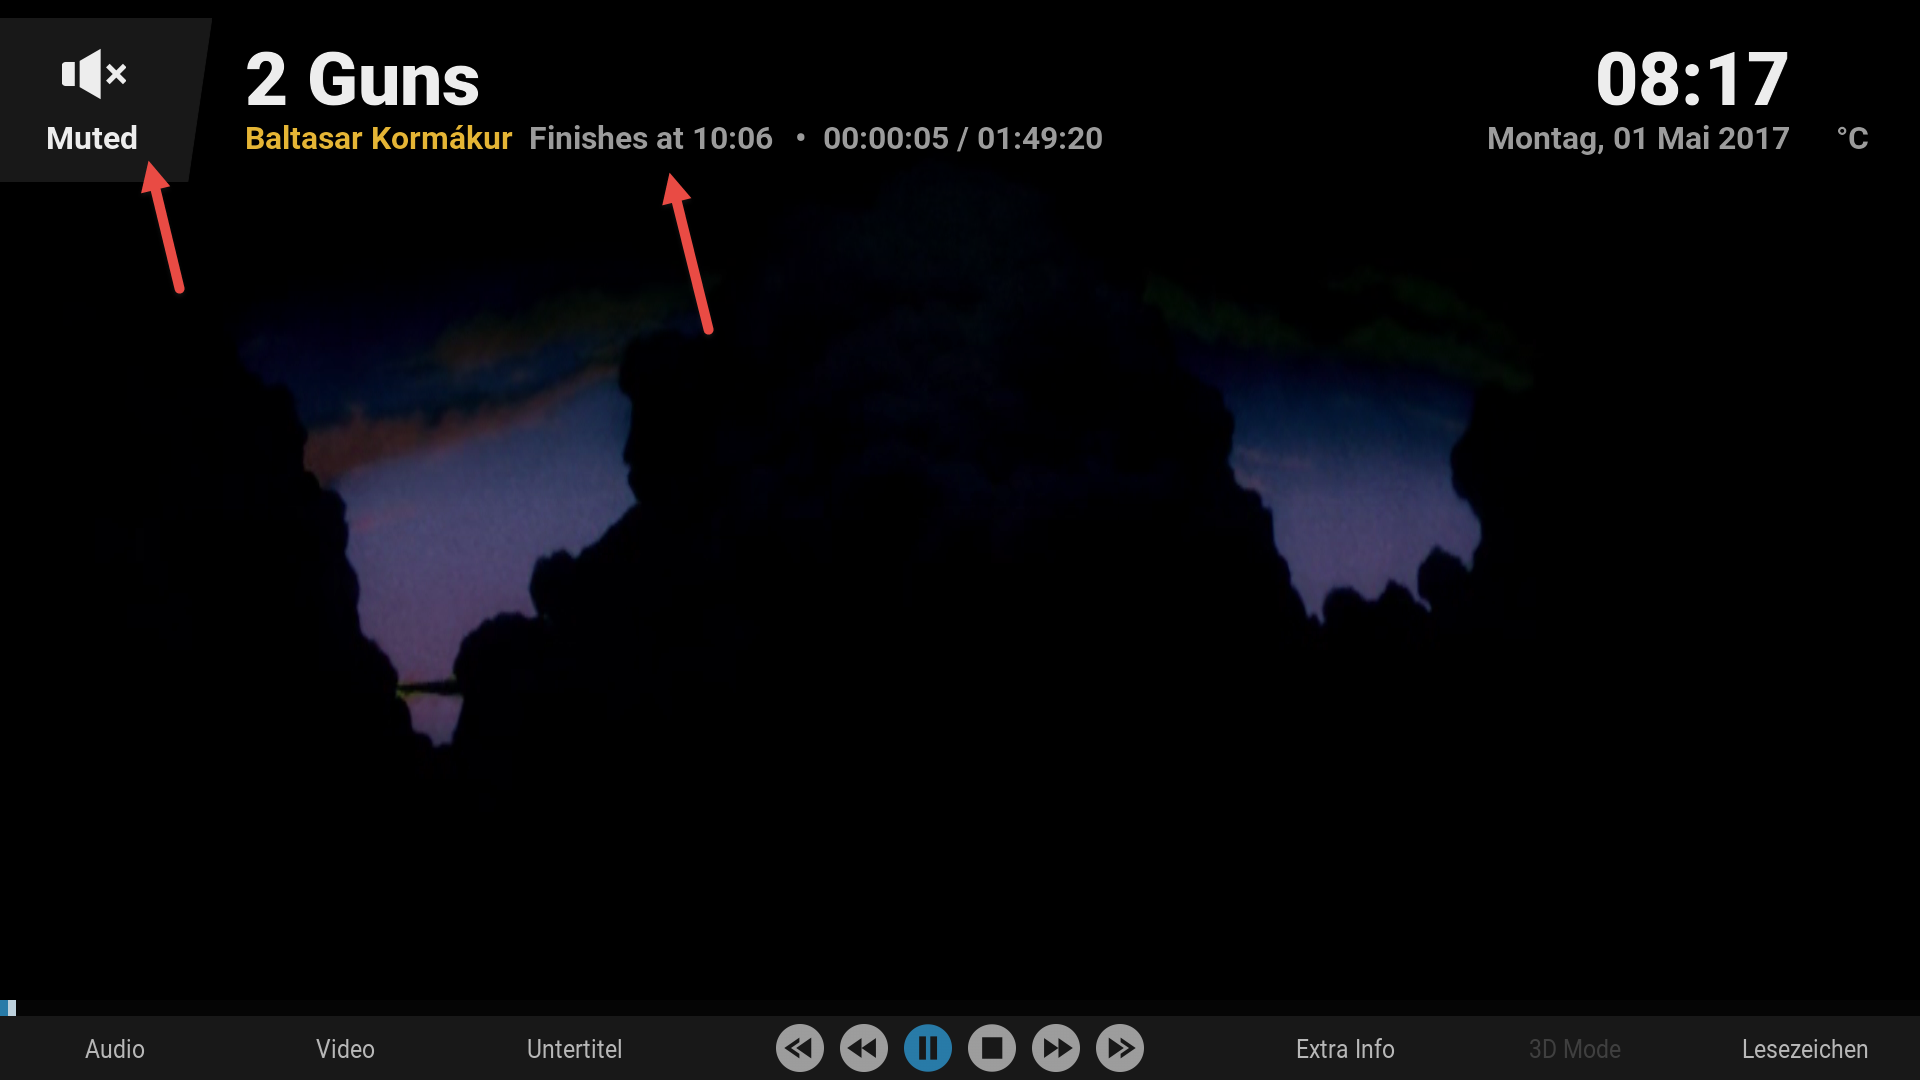Click the '°C' temperature label

(1852, 138)
